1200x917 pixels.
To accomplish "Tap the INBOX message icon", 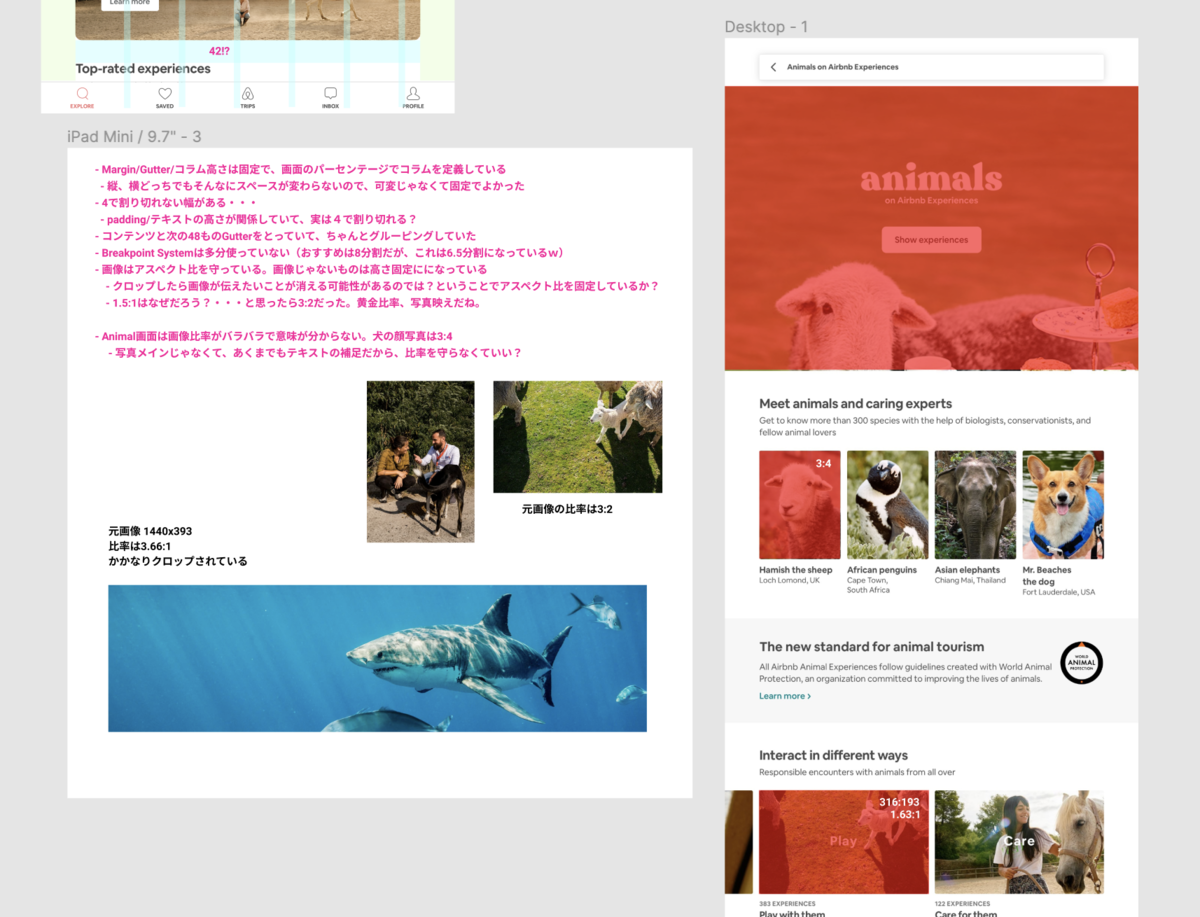I will click(330, 94).
